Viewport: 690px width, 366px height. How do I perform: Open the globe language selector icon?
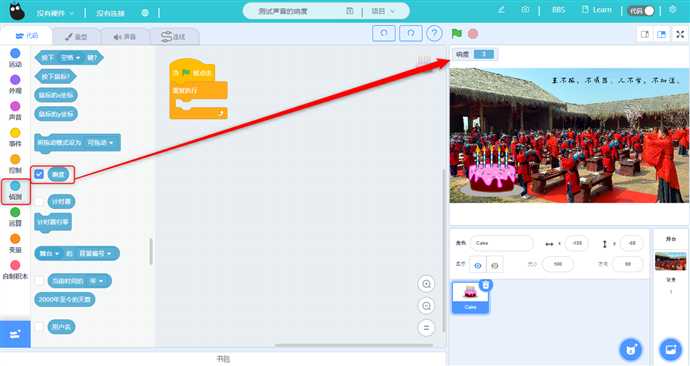click(145, 13)
